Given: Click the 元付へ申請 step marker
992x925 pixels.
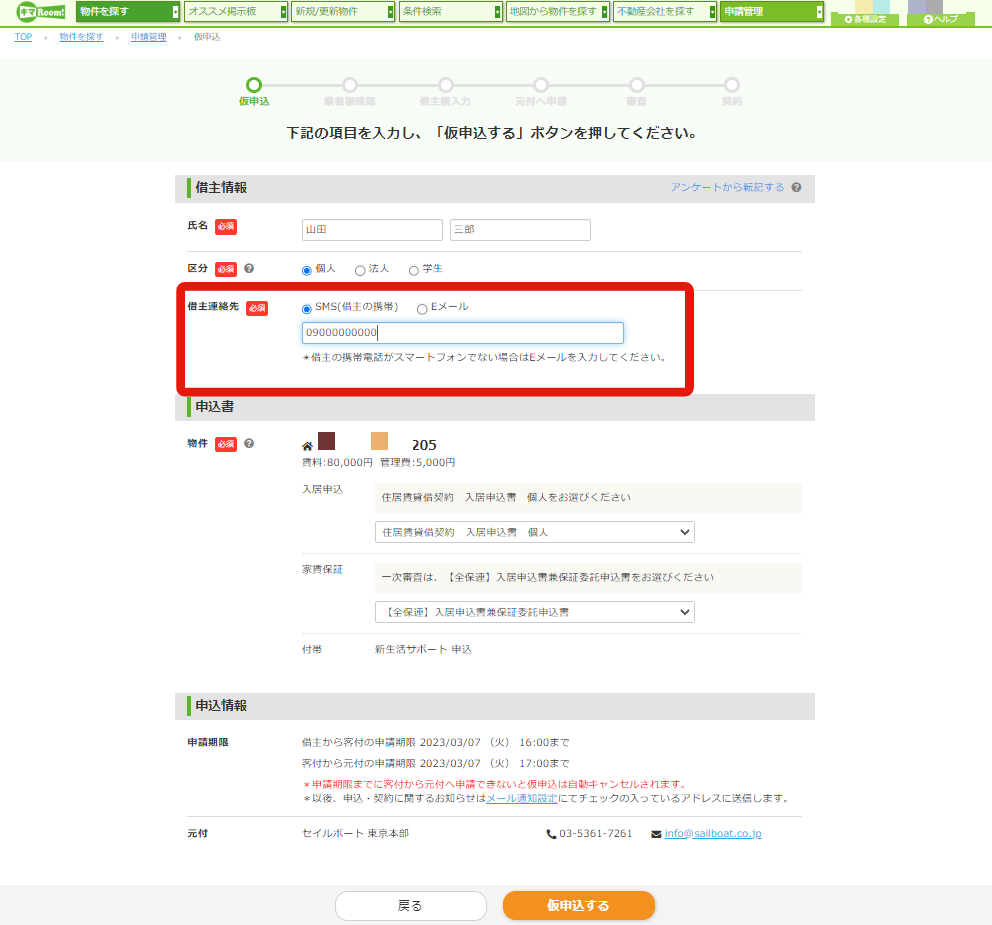Looking at the screenshot, I should pyautogui.click(x=541, y=85).
